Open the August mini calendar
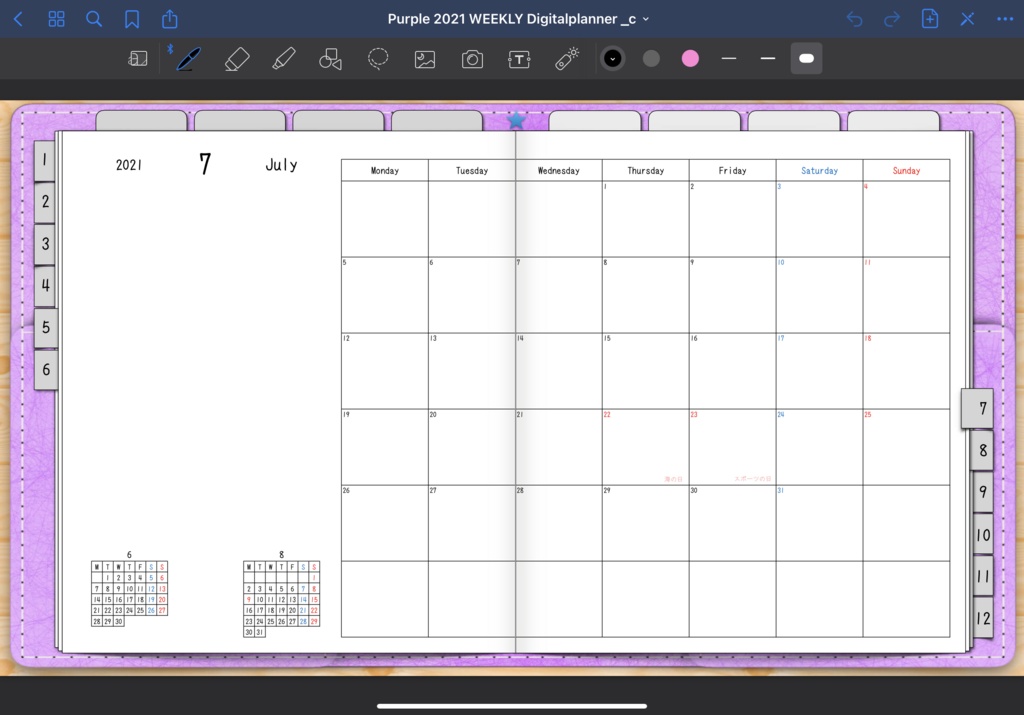Image resolution: width=1024 pixels, height=715 pixels. point(281,595)
